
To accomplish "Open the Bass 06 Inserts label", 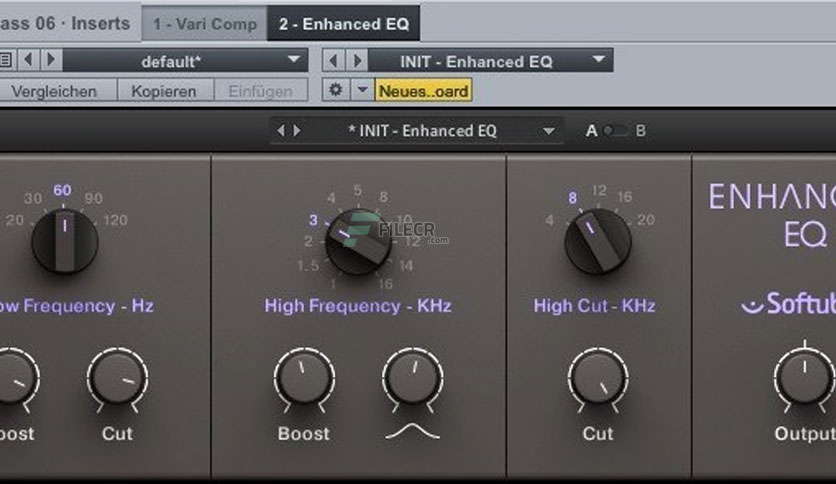I will click(65, 24).
